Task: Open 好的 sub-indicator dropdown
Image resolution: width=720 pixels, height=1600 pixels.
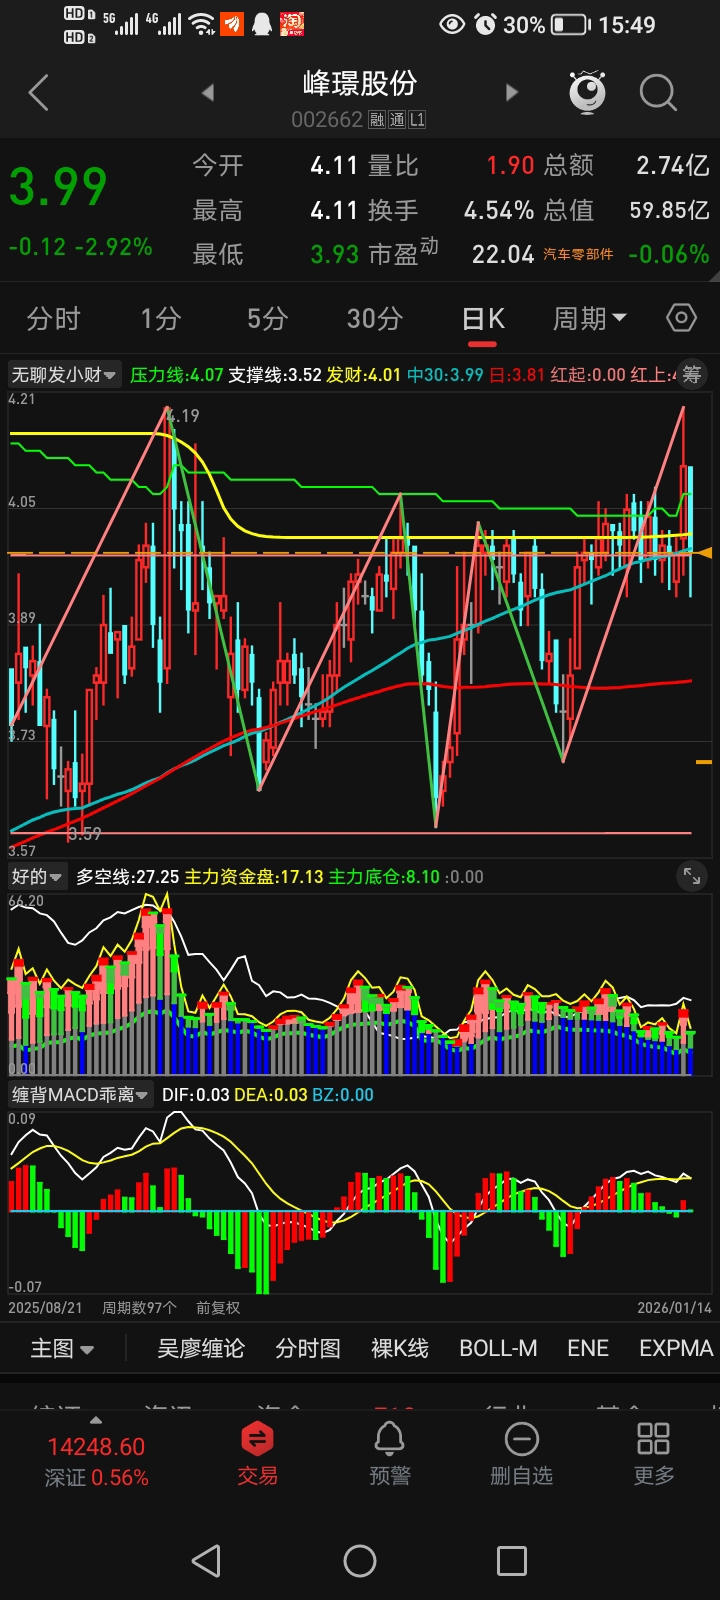Action: click(37, 877)
